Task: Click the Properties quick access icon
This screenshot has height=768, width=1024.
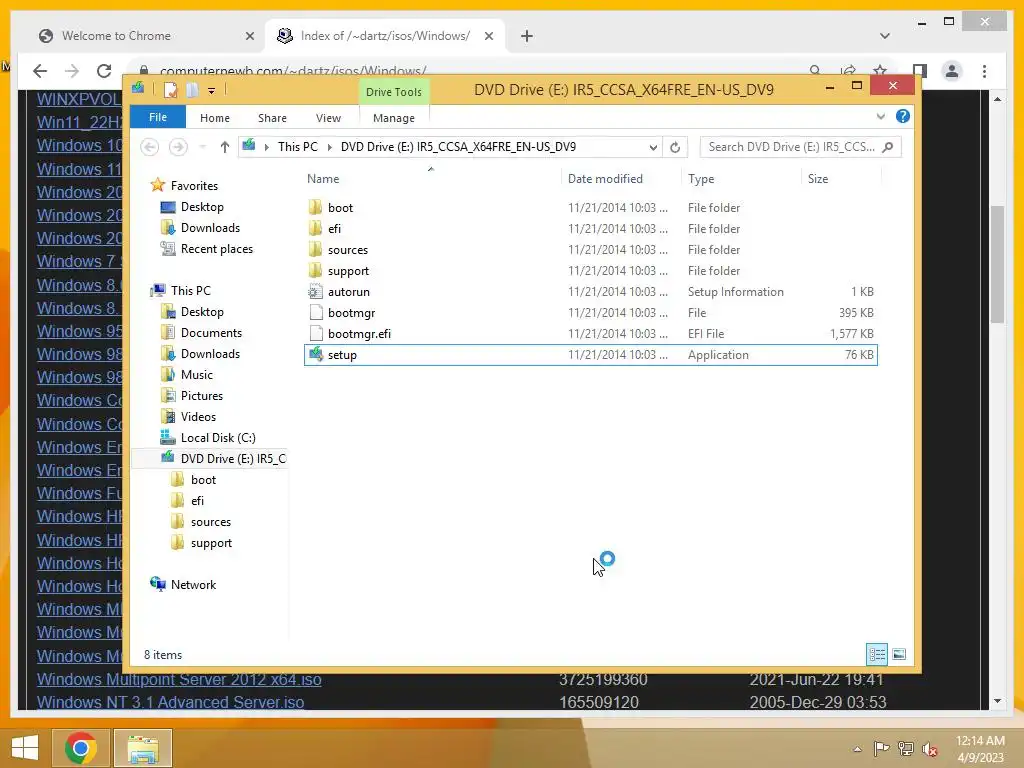Action: pos(170,90)
